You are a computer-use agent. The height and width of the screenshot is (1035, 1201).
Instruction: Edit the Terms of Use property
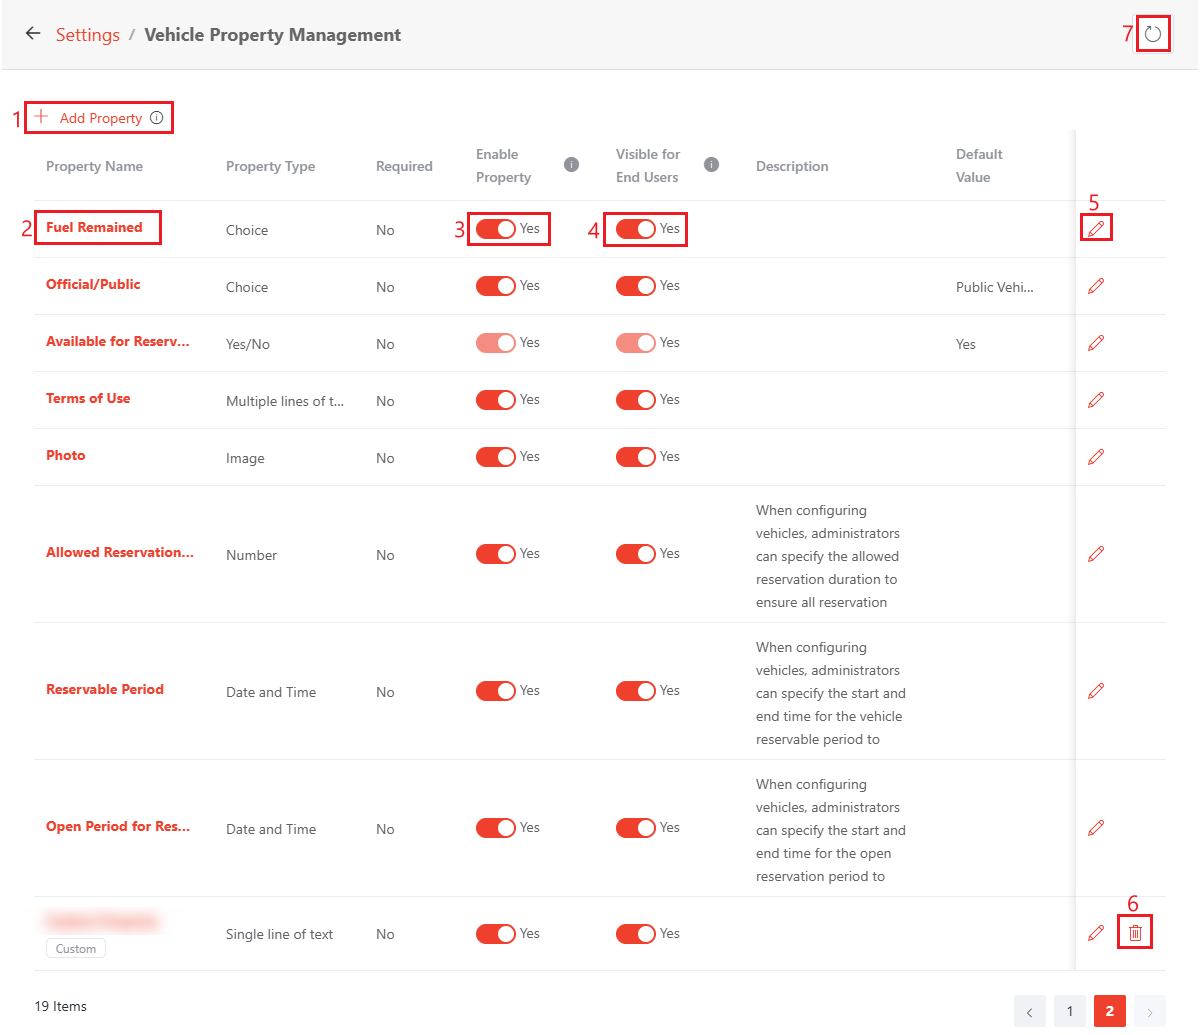pyautogui.click(x=1096, y=400)
